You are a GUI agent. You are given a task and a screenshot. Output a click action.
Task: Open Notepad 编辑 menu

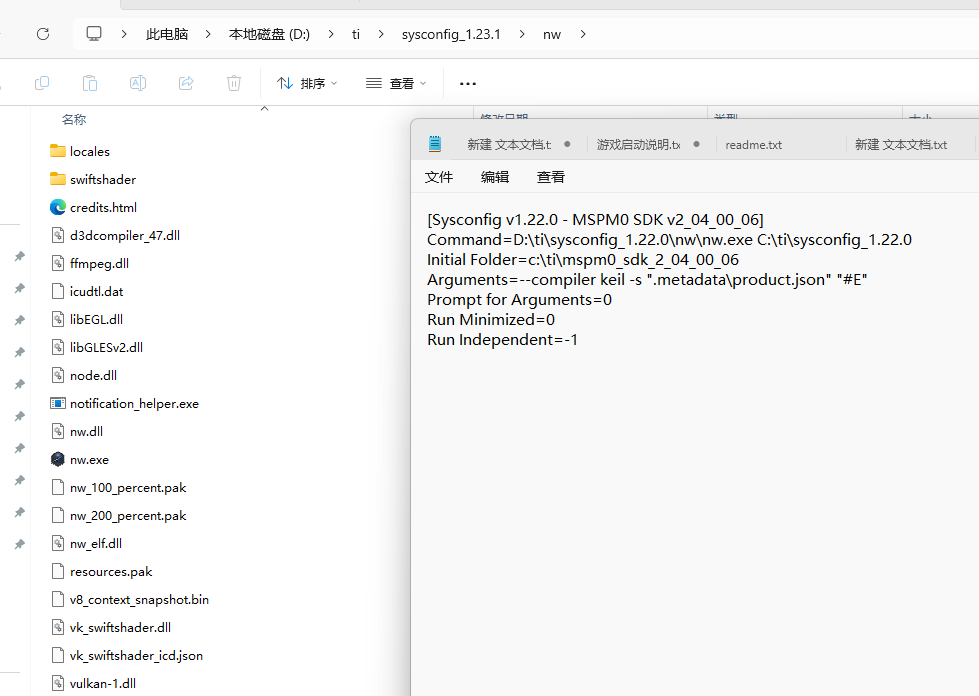pyautogui.click(x=495, y=177)
